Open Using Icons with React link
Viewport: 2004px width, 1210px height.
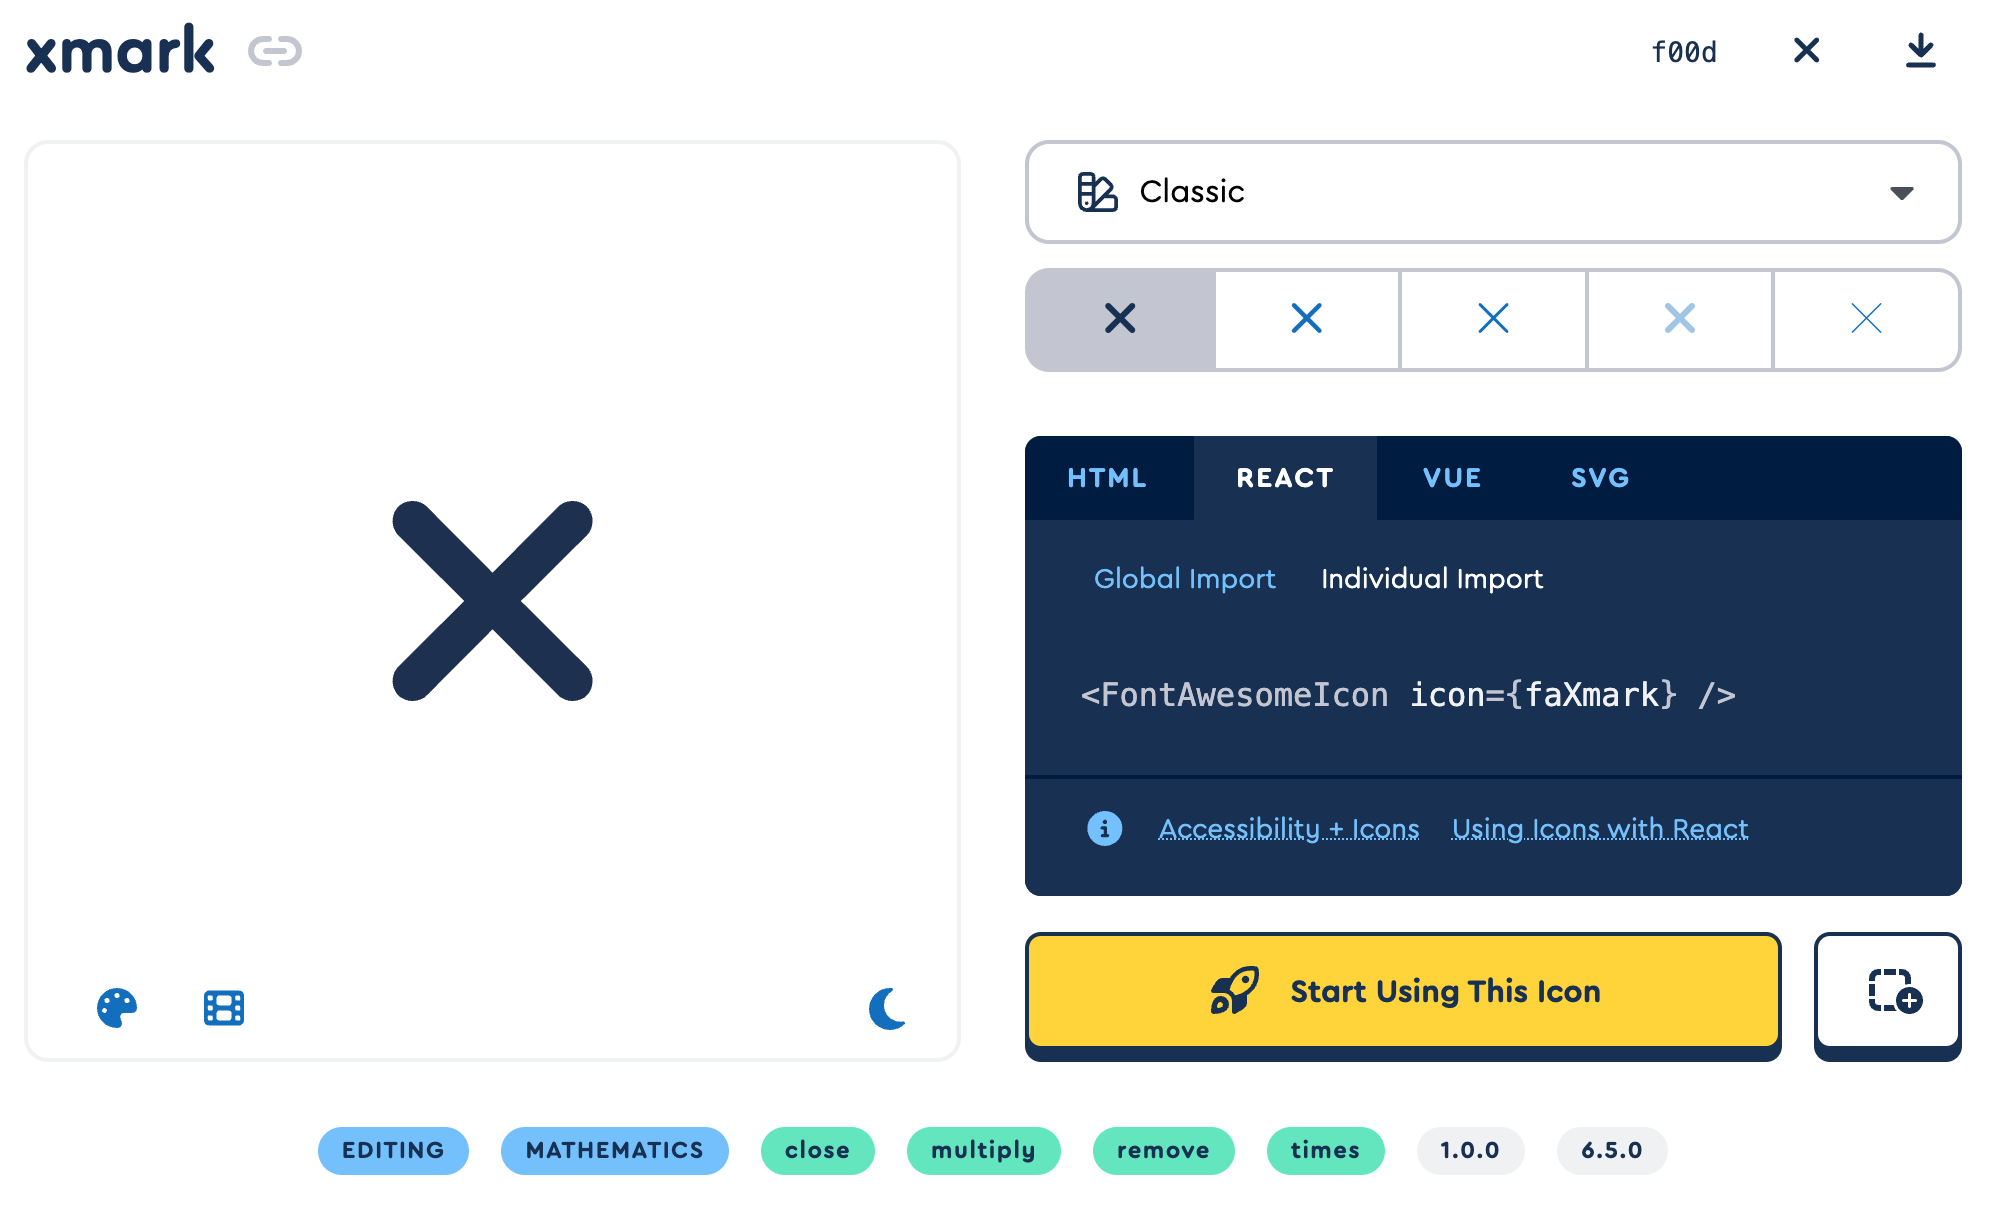tap(1599, 829)
